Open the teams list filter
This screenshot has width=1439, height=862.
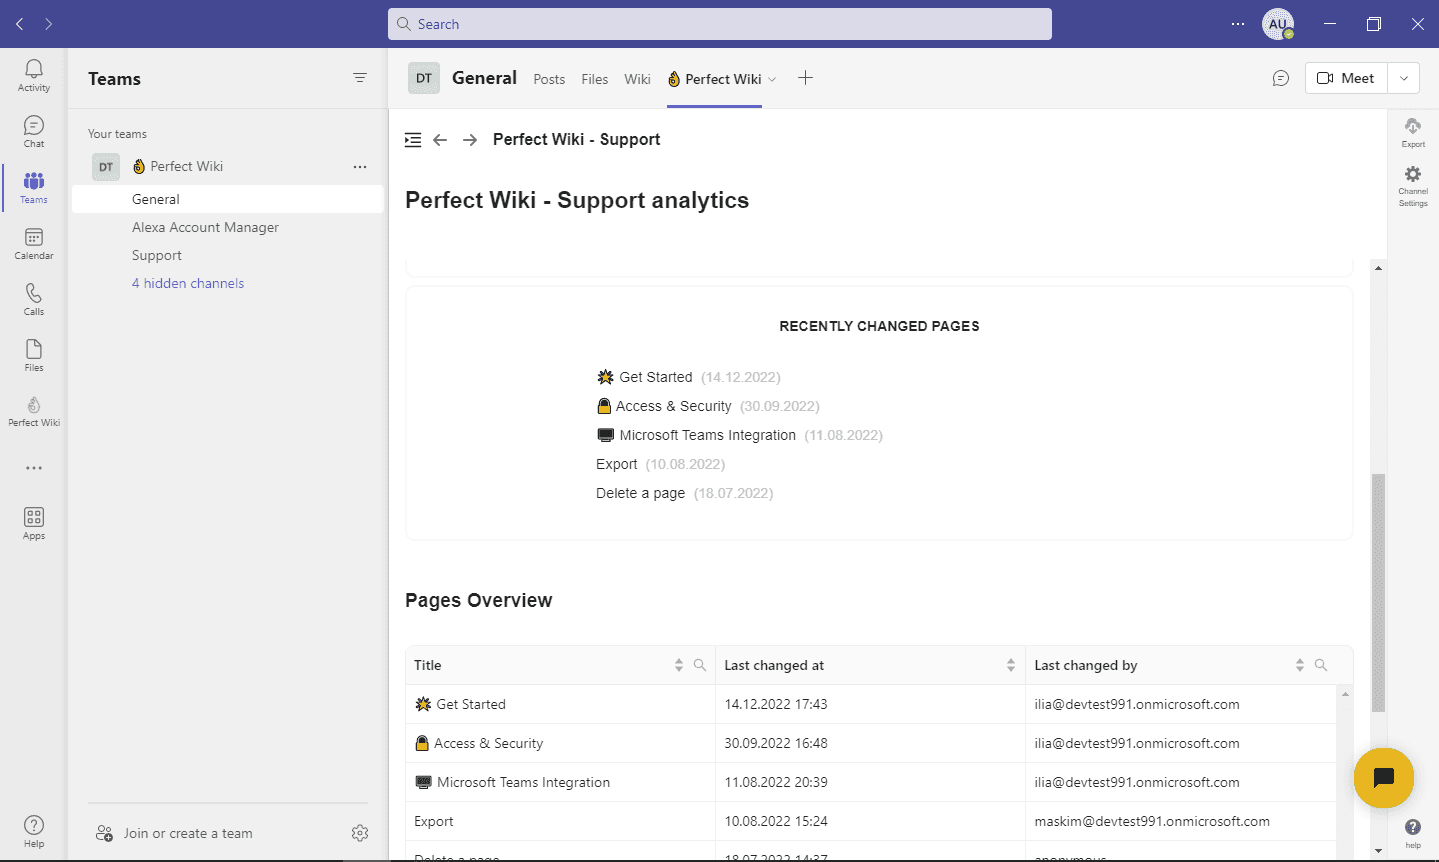pyautogui.click(x=360, y=78)
